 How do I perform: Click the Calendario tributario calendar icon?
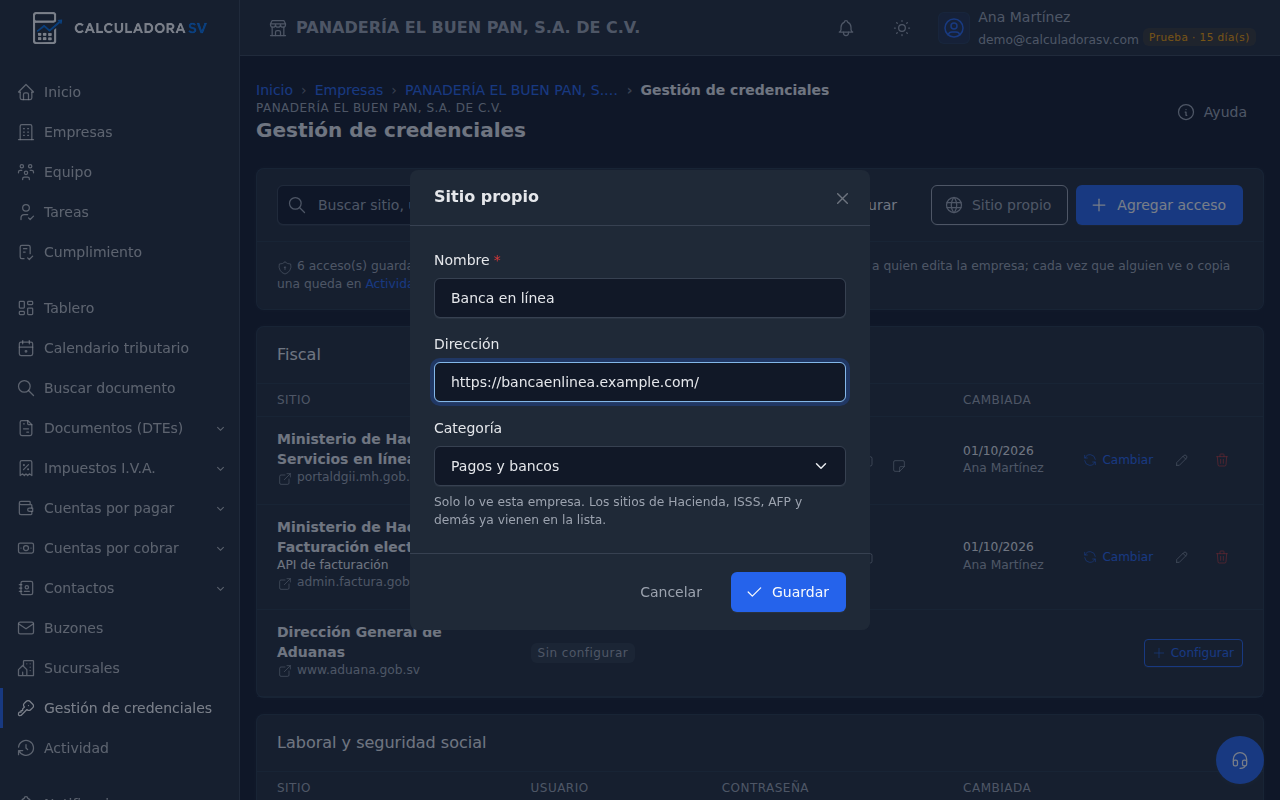point(26,348)
